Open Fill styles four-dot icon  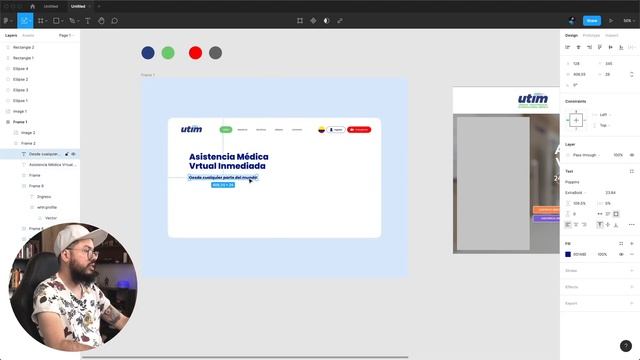(621, 243)
